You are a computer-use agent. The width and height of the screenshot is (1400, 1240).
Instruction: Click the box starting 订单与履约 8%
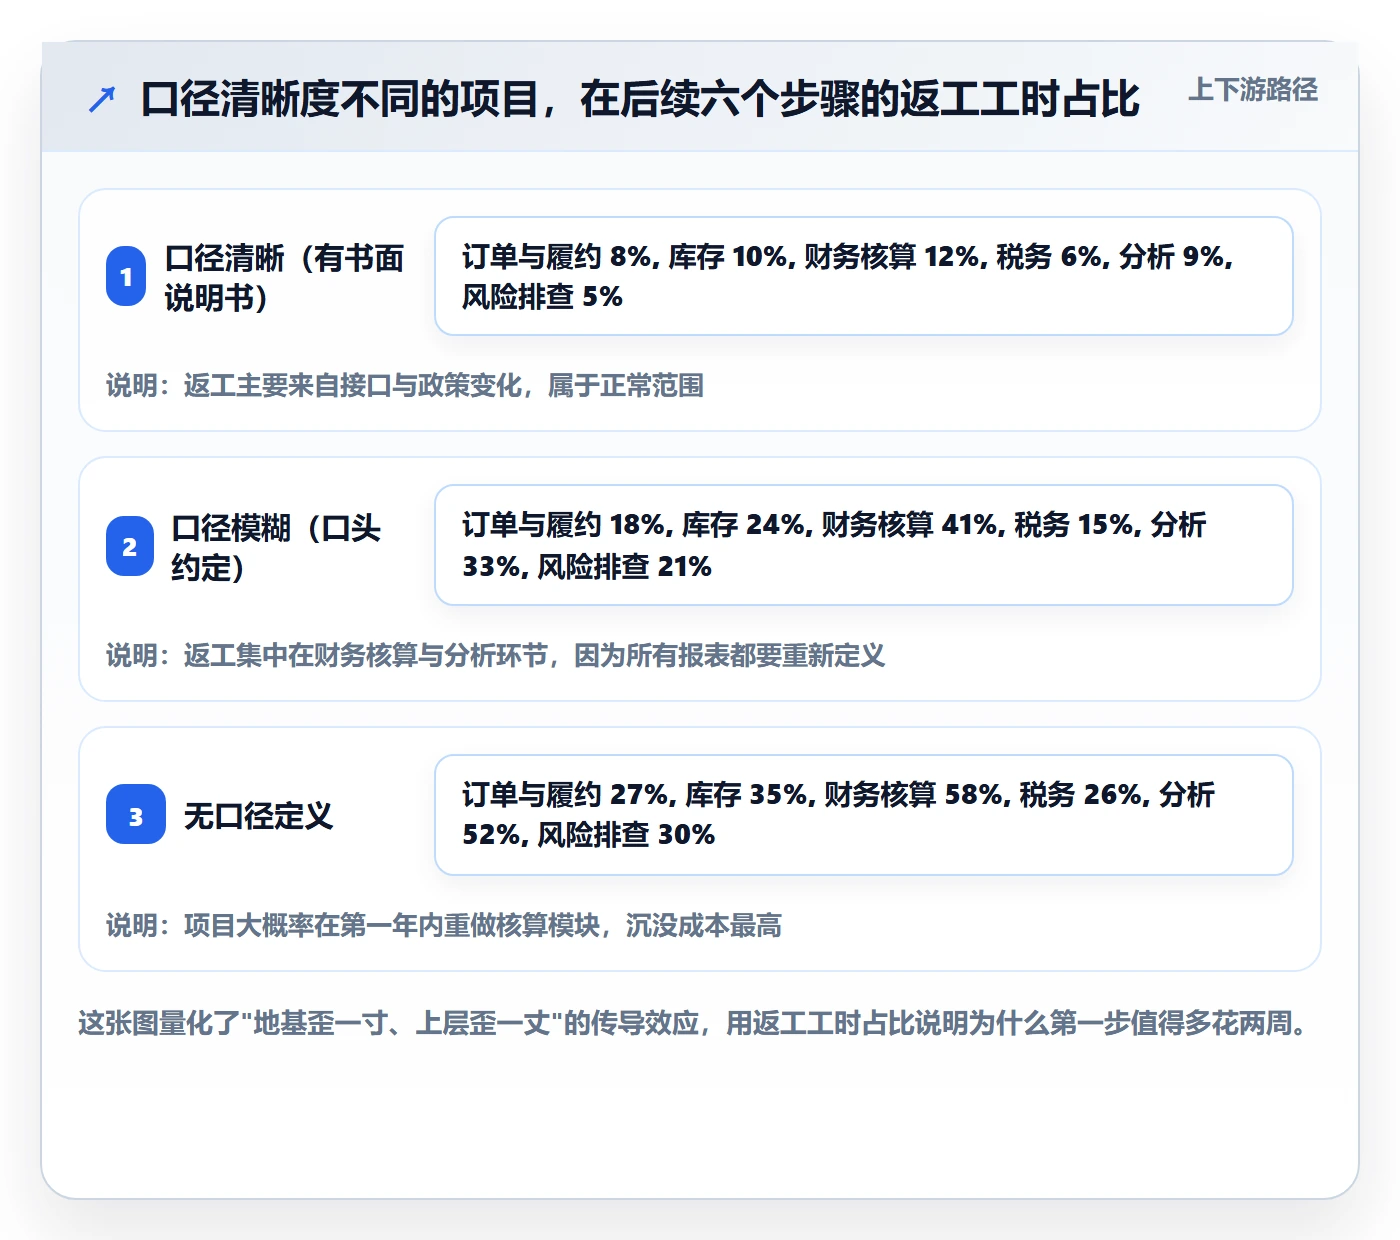pyautogui.click(x=864, y=276)
